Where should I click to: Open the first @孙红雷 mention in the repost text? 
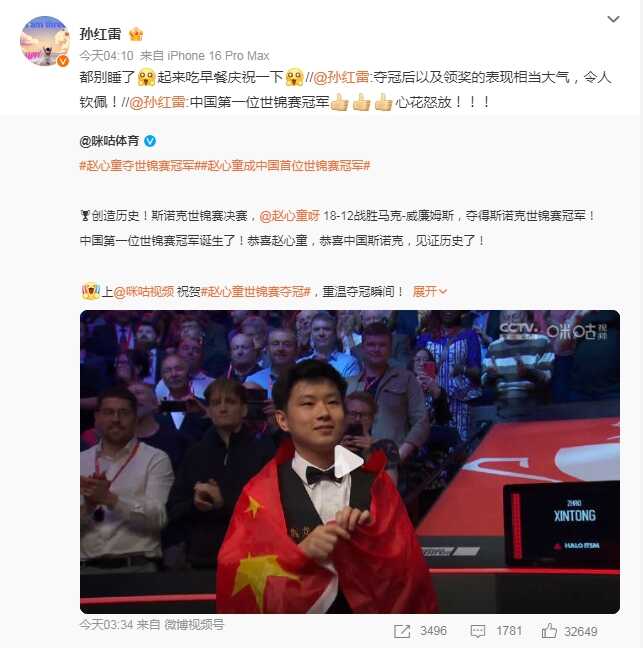point(341,77)
